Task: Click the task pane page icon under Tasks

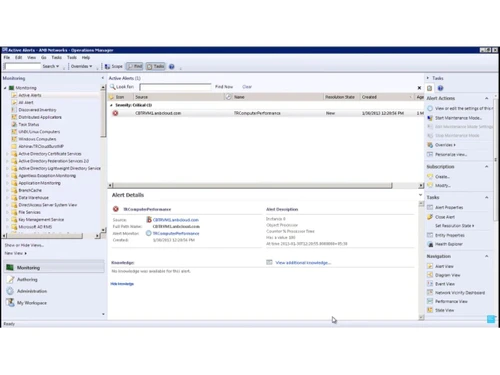Action: (x=430, y=88)
